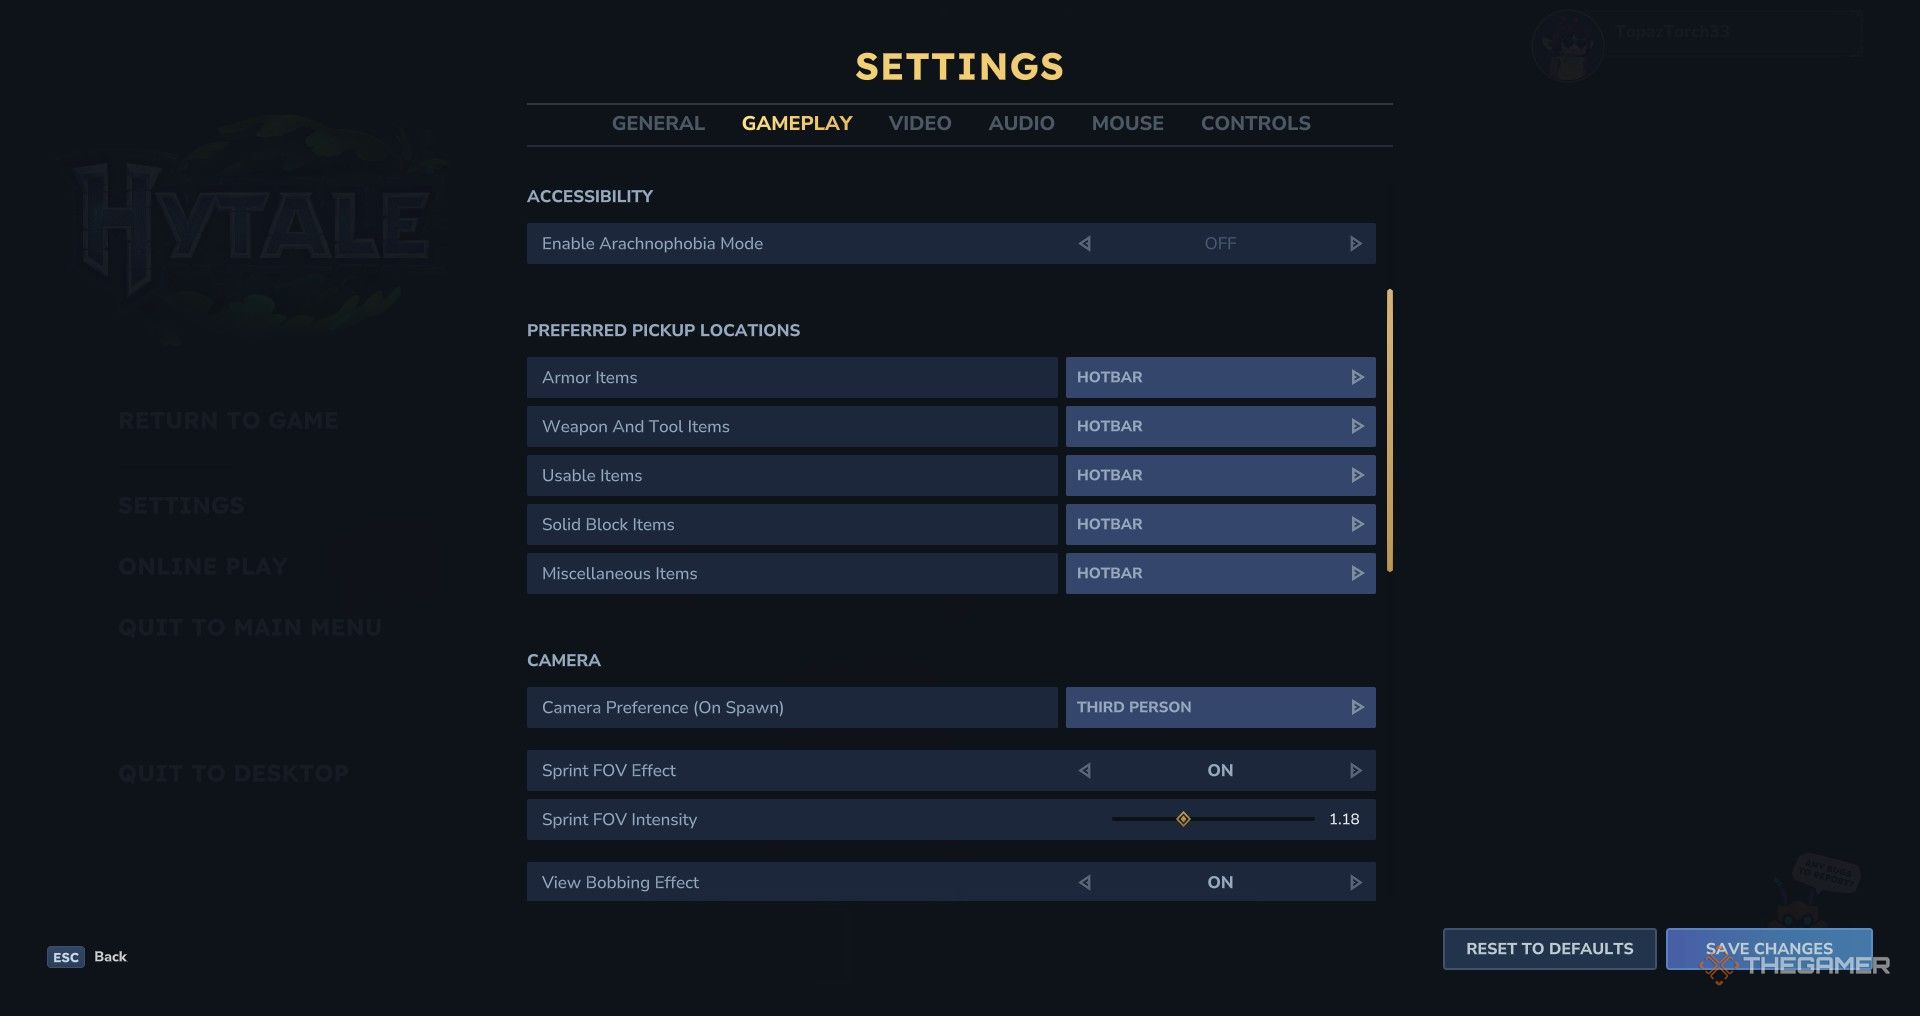Toggle Arachnophobia Mode OFF value

[x=1219, y=244]
